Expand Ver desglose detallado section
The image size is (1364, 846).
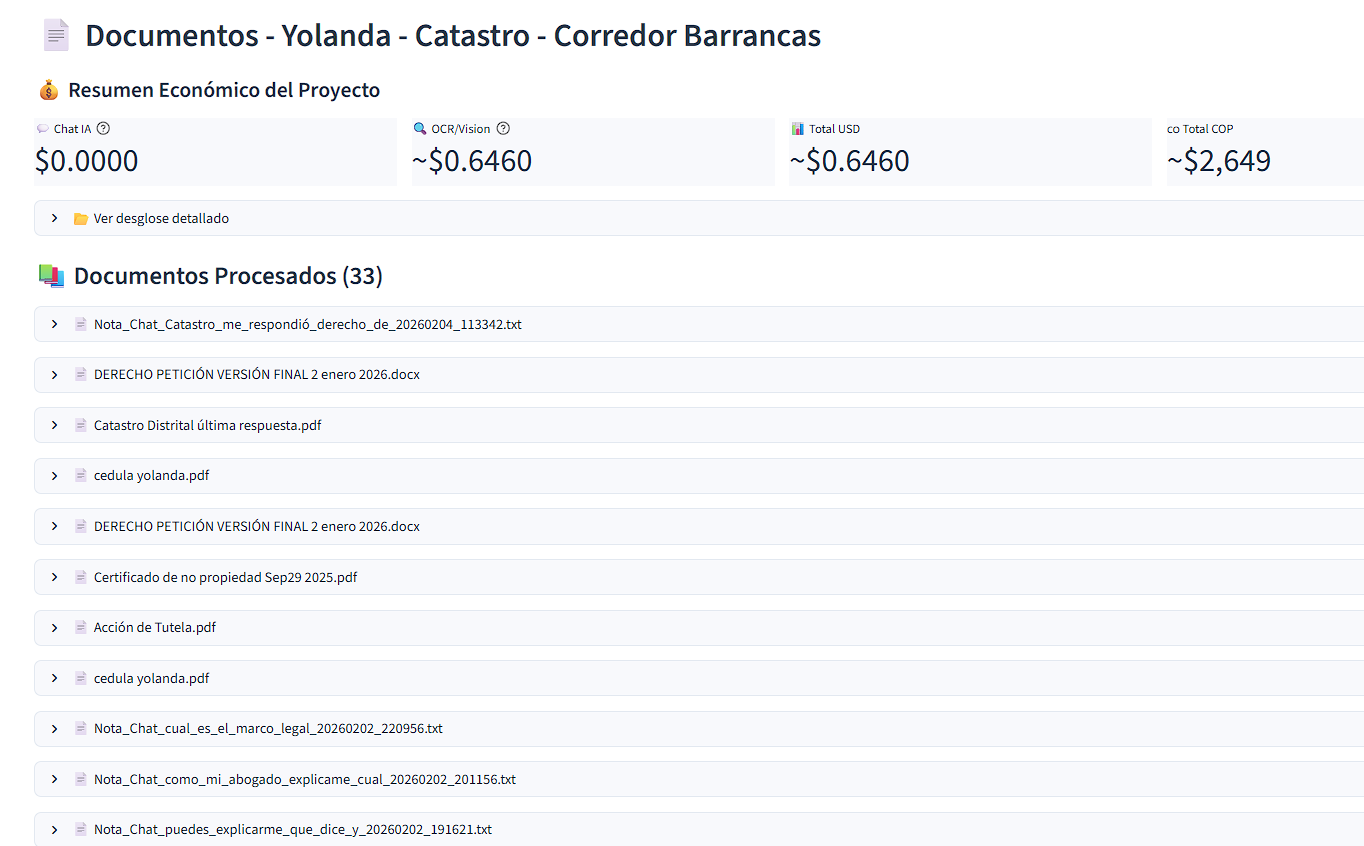tap(55, 218)
